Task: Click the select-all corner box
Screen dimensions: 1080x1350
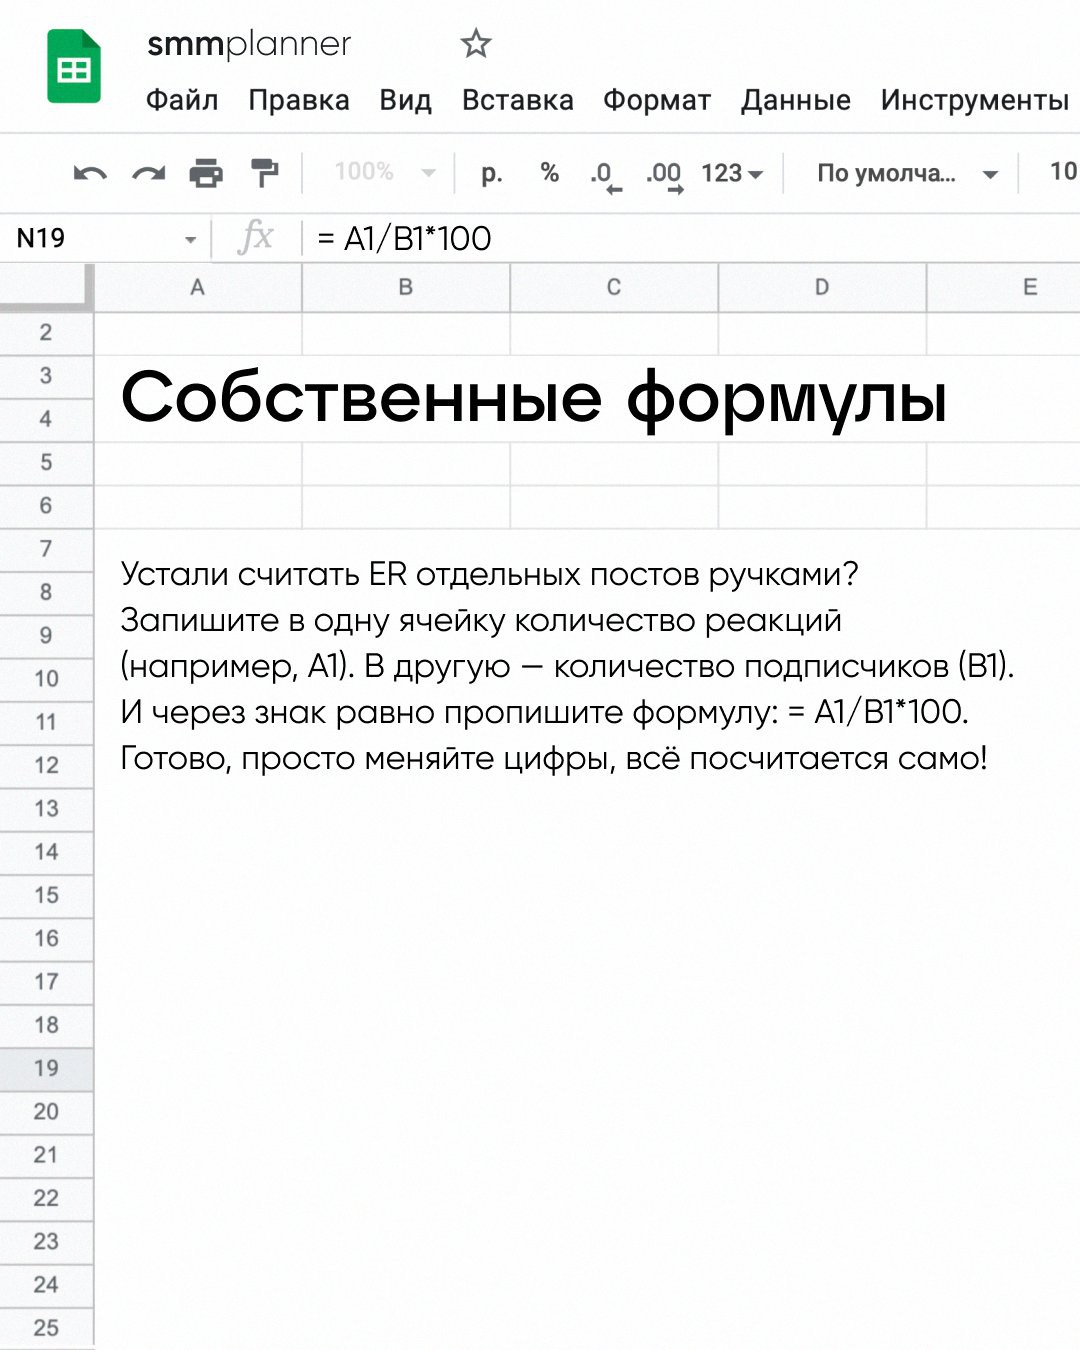Action: pyautogui.click(x=46, y=288)
